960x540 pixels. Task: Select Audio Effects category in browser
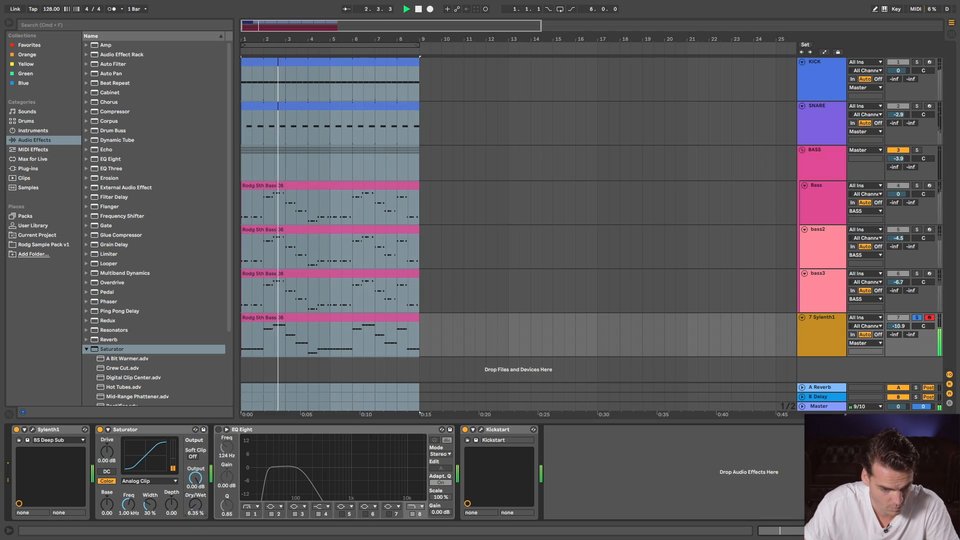43,140
